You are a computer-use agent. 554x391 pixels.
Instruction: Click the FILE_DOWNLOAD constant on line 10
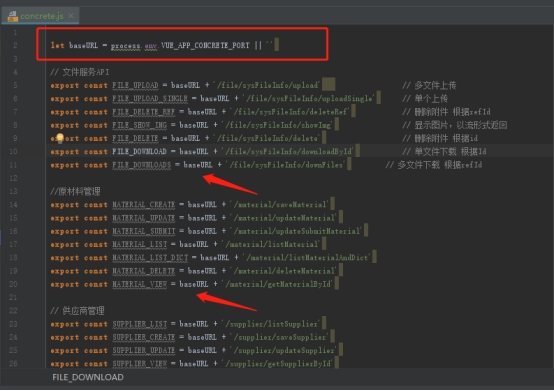[140, 152]
